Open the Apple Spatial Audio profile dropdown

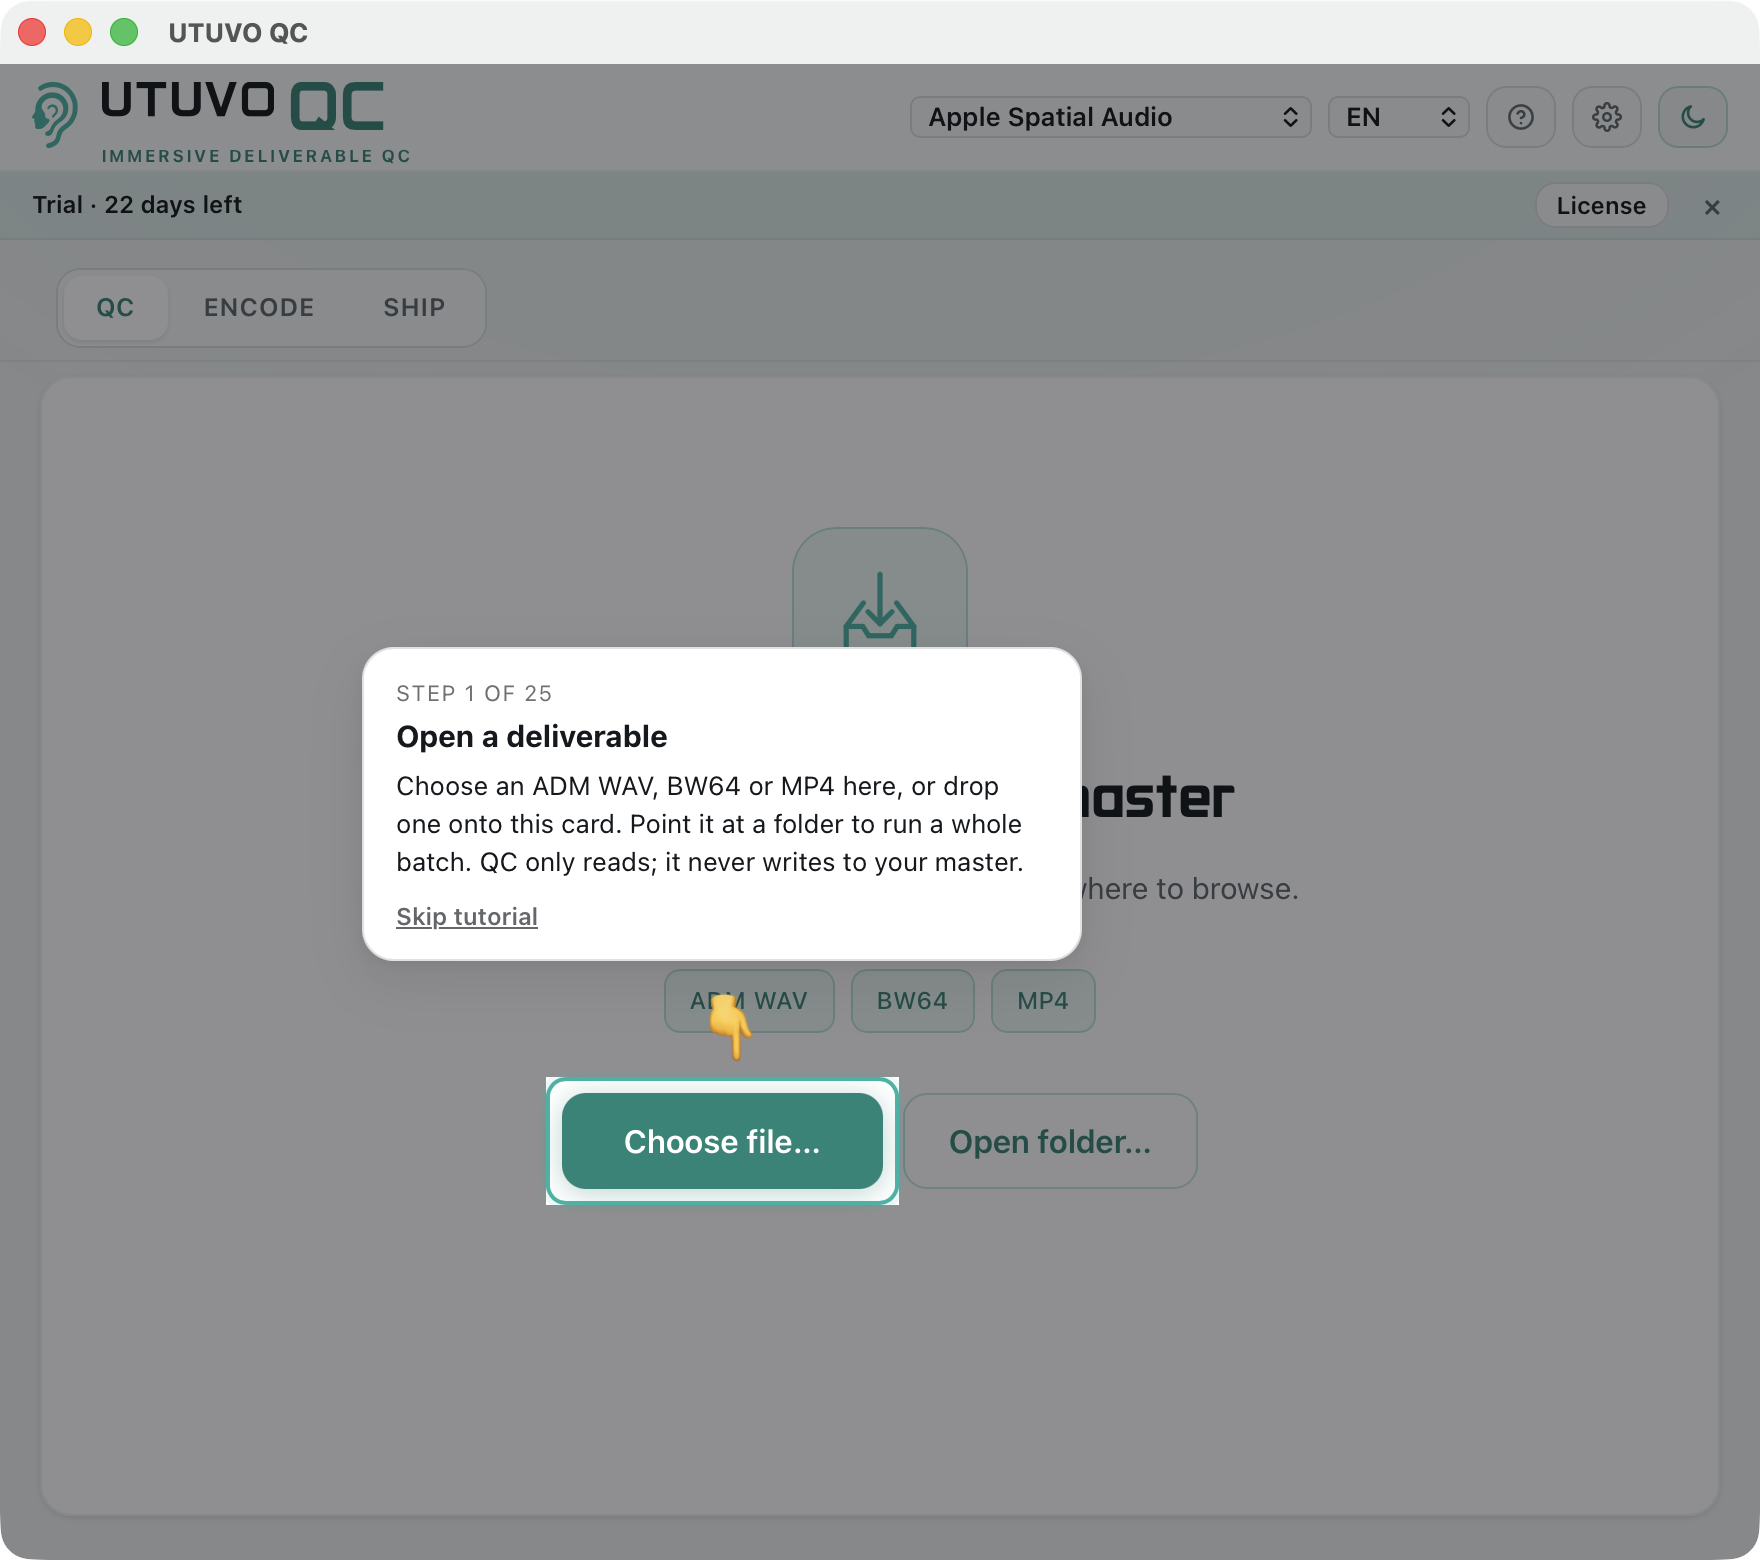coord(1110,117)
